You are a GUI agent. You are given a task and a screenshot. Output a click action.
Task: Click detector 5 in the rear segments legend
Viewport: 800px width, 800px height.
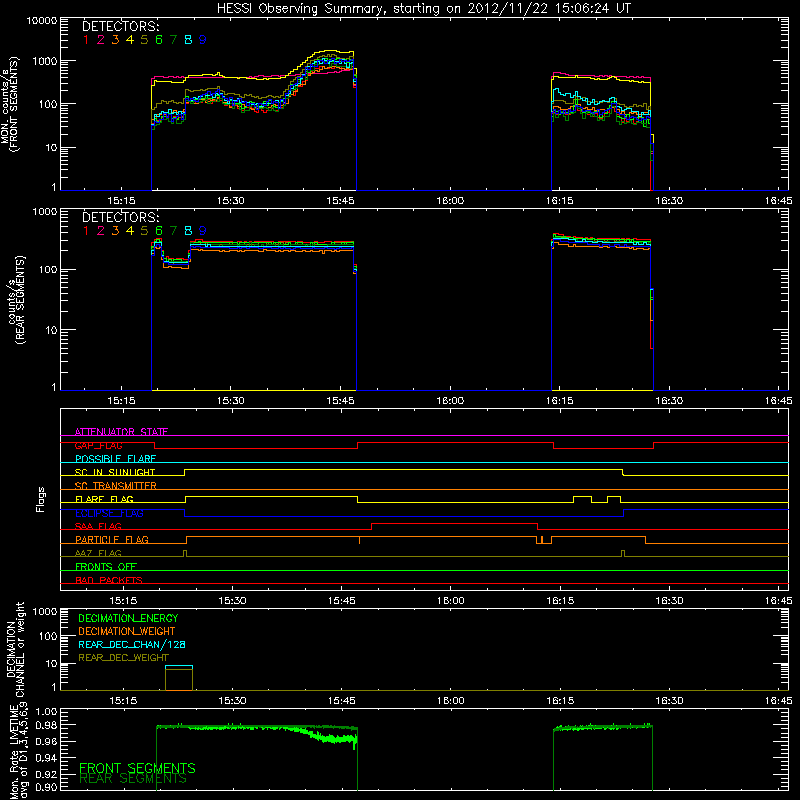coord(144,231)
